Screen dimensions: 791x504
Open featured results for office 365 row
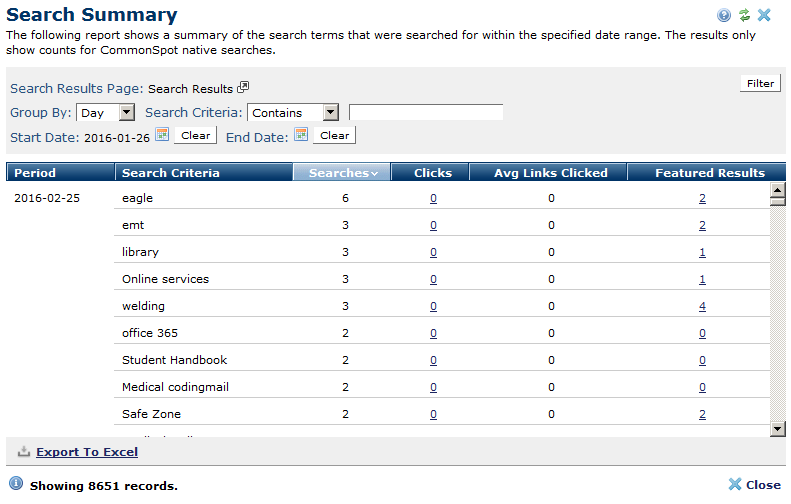pyautogui.click(x=702, y=333)
